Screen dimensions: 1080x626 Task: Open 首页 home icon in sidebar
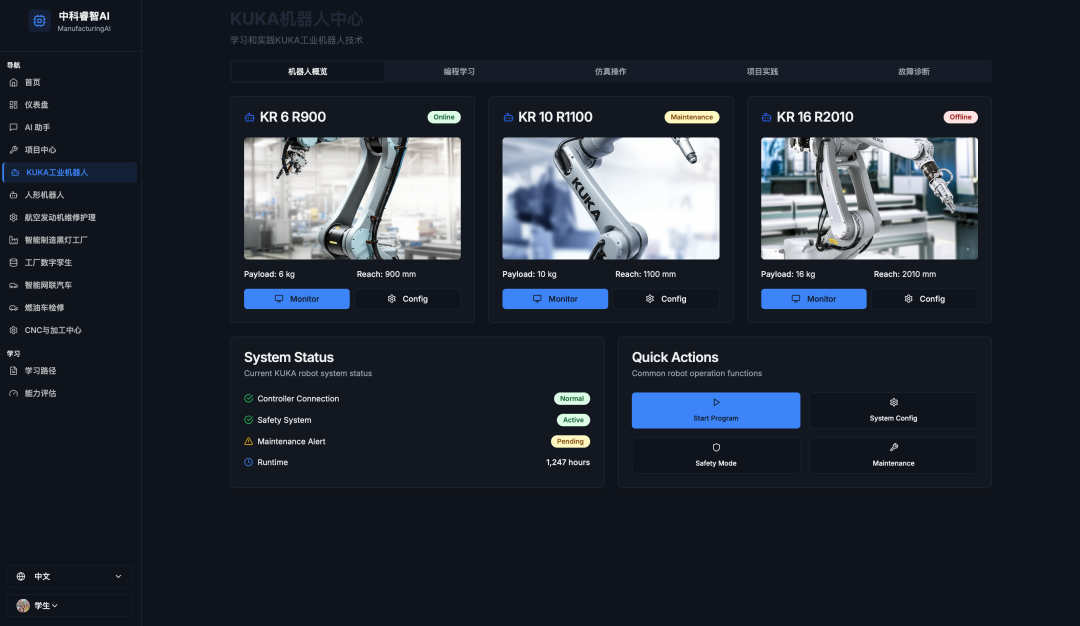14,82
